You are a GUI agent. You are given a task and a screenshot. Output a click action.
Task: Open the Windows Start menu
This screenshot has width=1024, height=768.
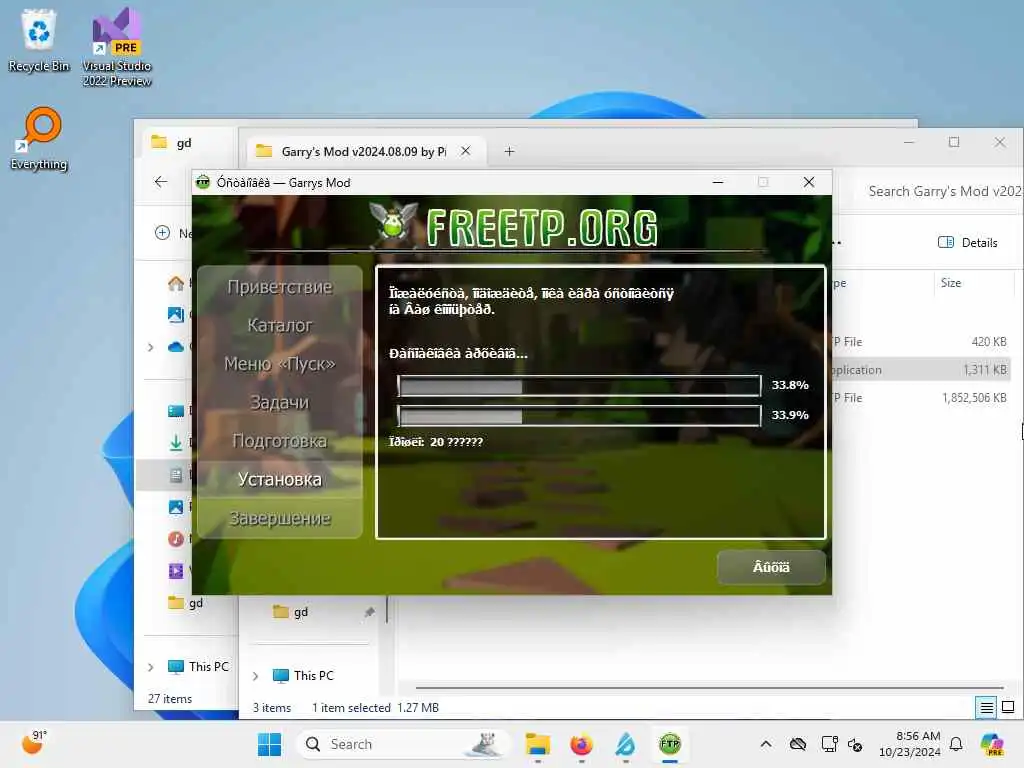tap(269, 744)
